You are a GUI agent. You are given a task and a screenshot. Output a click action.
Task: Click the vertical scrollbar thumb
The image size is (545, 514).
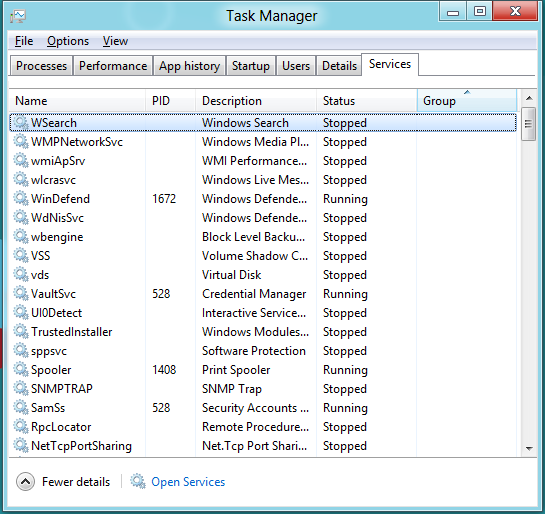[528, 124]
